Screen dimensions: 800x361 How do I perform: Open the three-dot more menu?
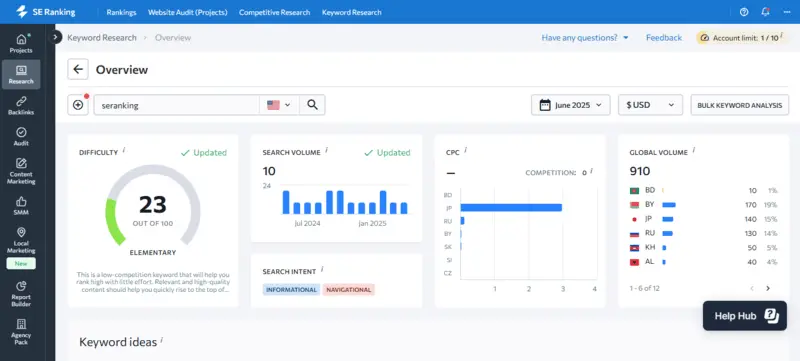click(x=786, y=12)
